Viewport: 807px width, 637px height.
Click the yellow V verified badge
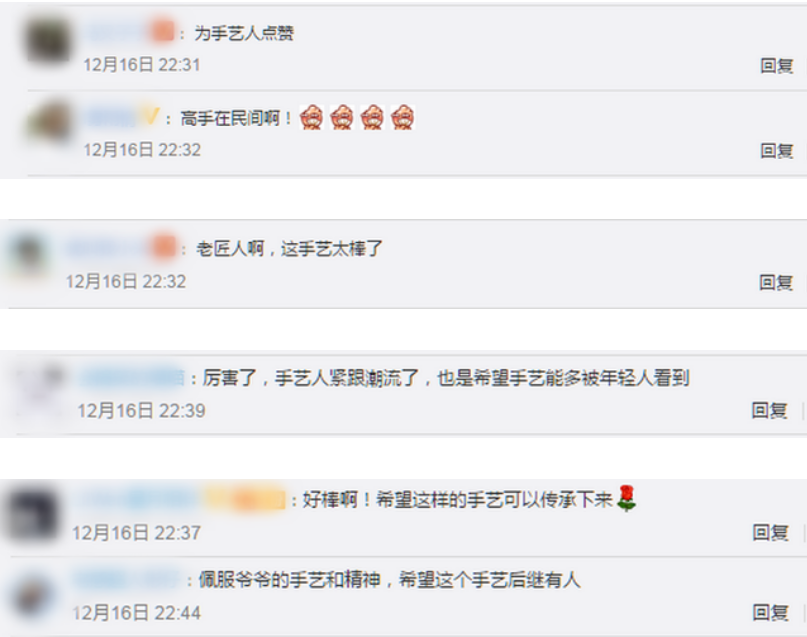pos(150,117)
